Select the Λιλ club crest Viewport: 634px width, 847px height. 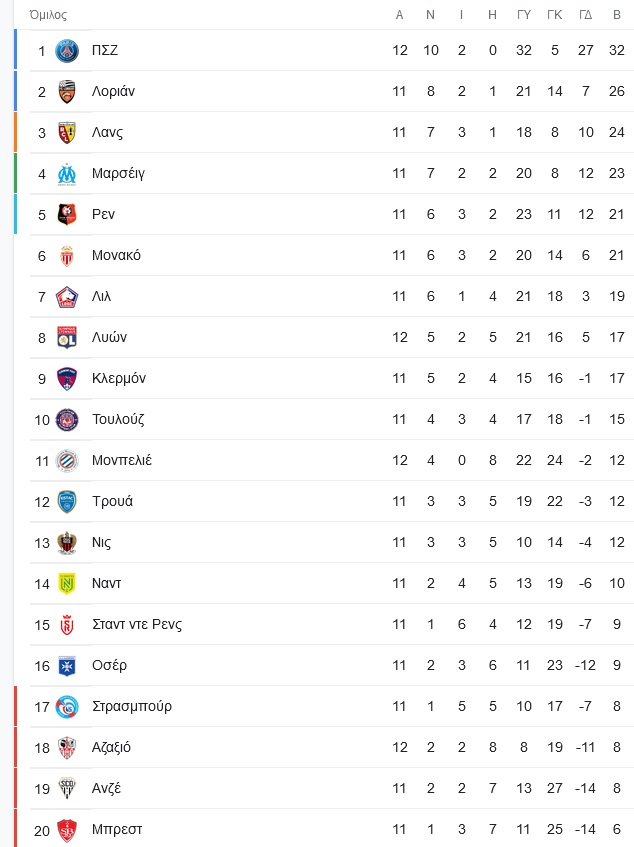click(x=66, y=297)
